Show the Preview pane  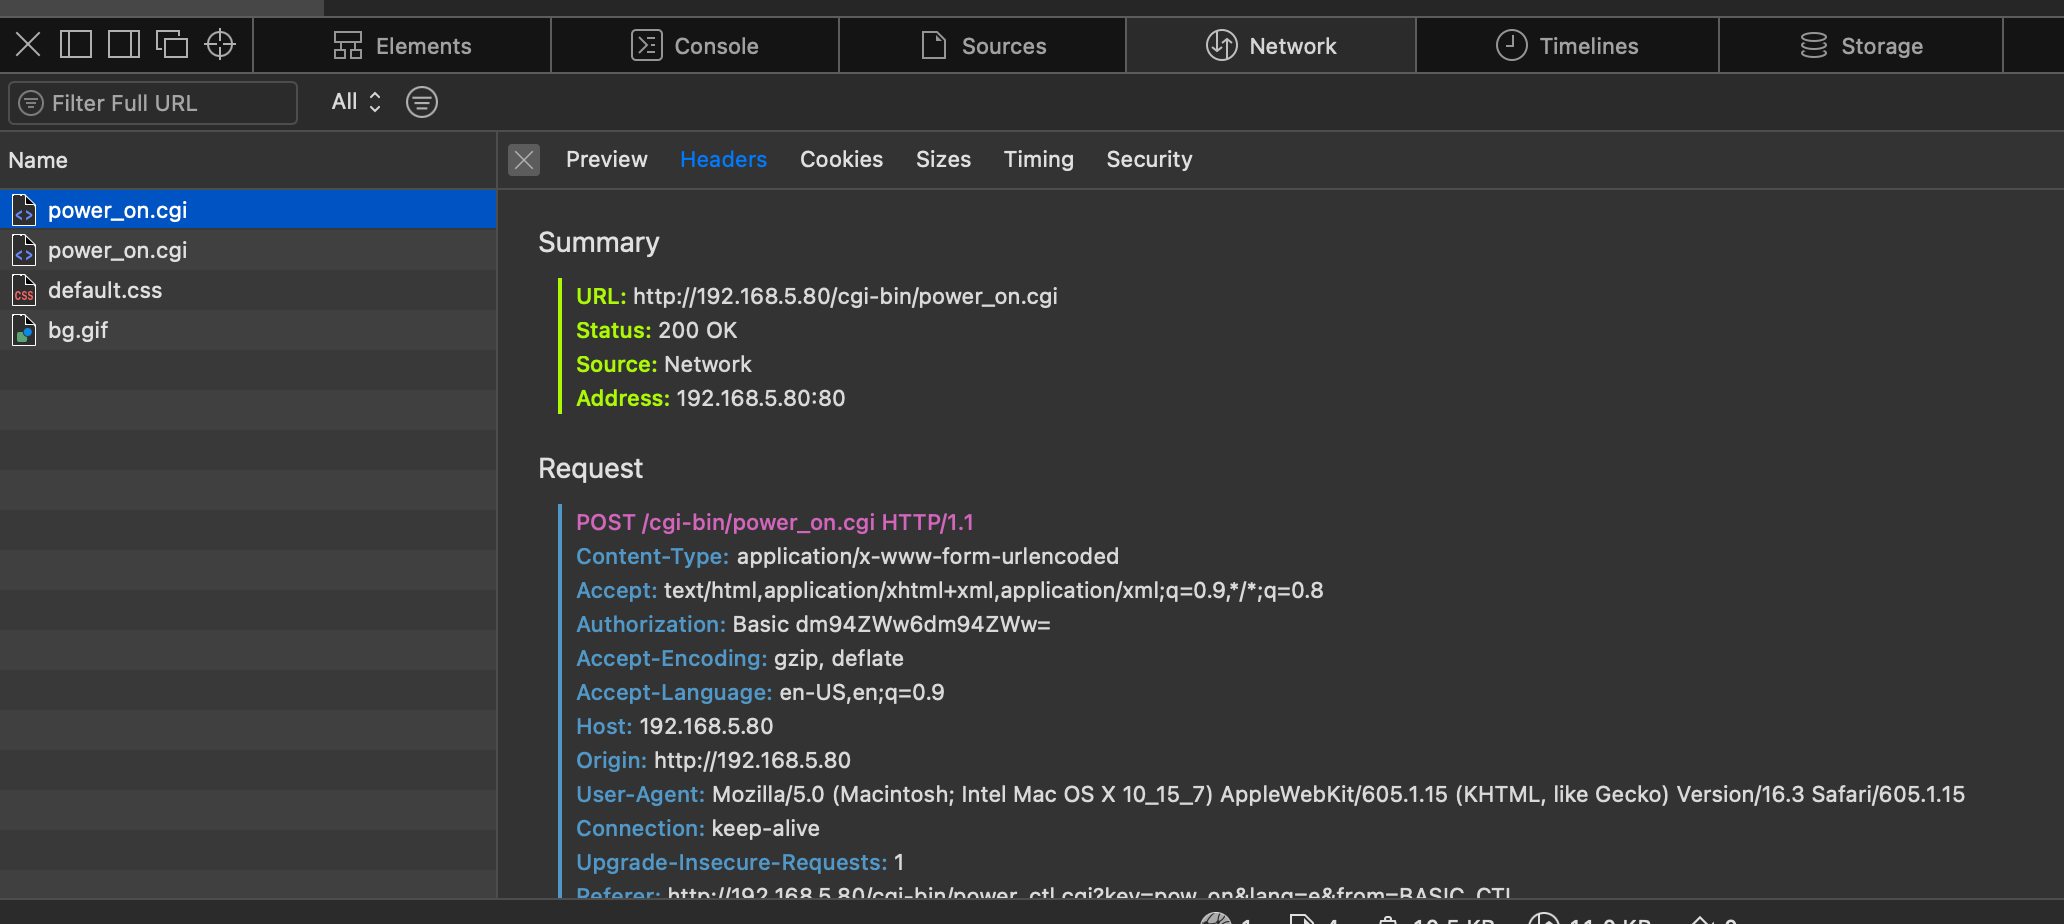click(606, 160)
